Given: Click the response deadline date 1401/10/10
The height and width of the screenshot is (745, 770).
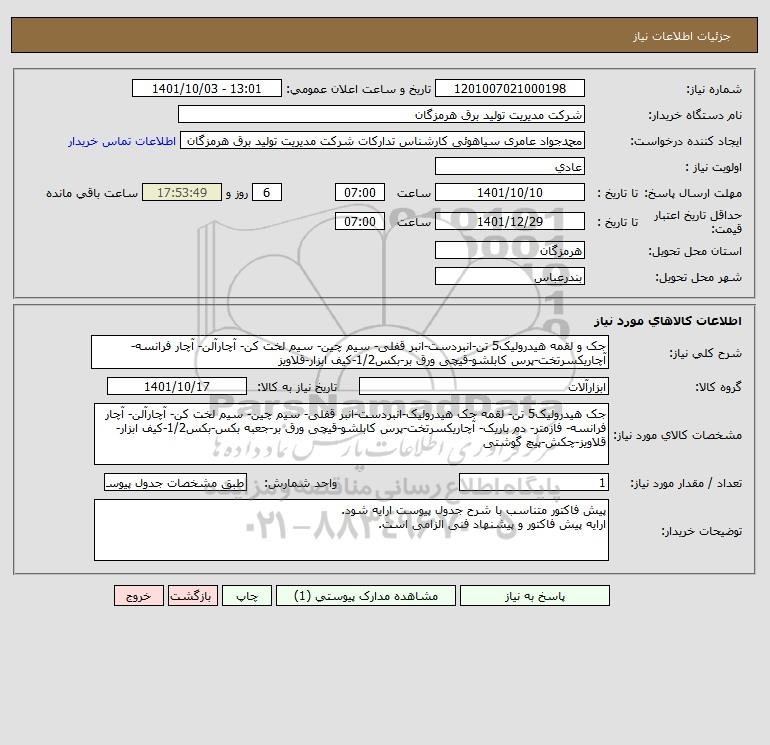Looking at the screenshot, I should point(510,193).
